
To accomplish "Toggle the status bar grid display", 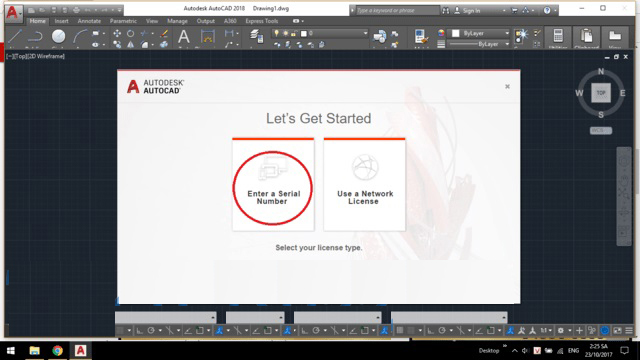I will tap(400, 330).
